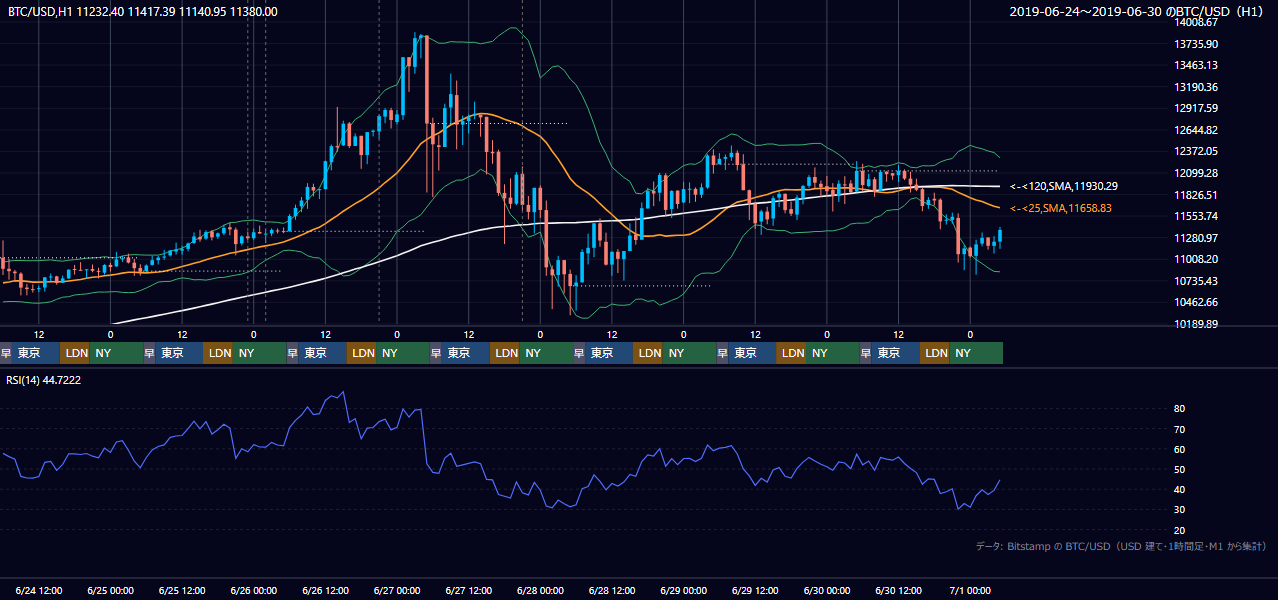This screenshot has height=600, width=1278.
Task: Select RSI axis value 40
Action: pos(1180,489)
